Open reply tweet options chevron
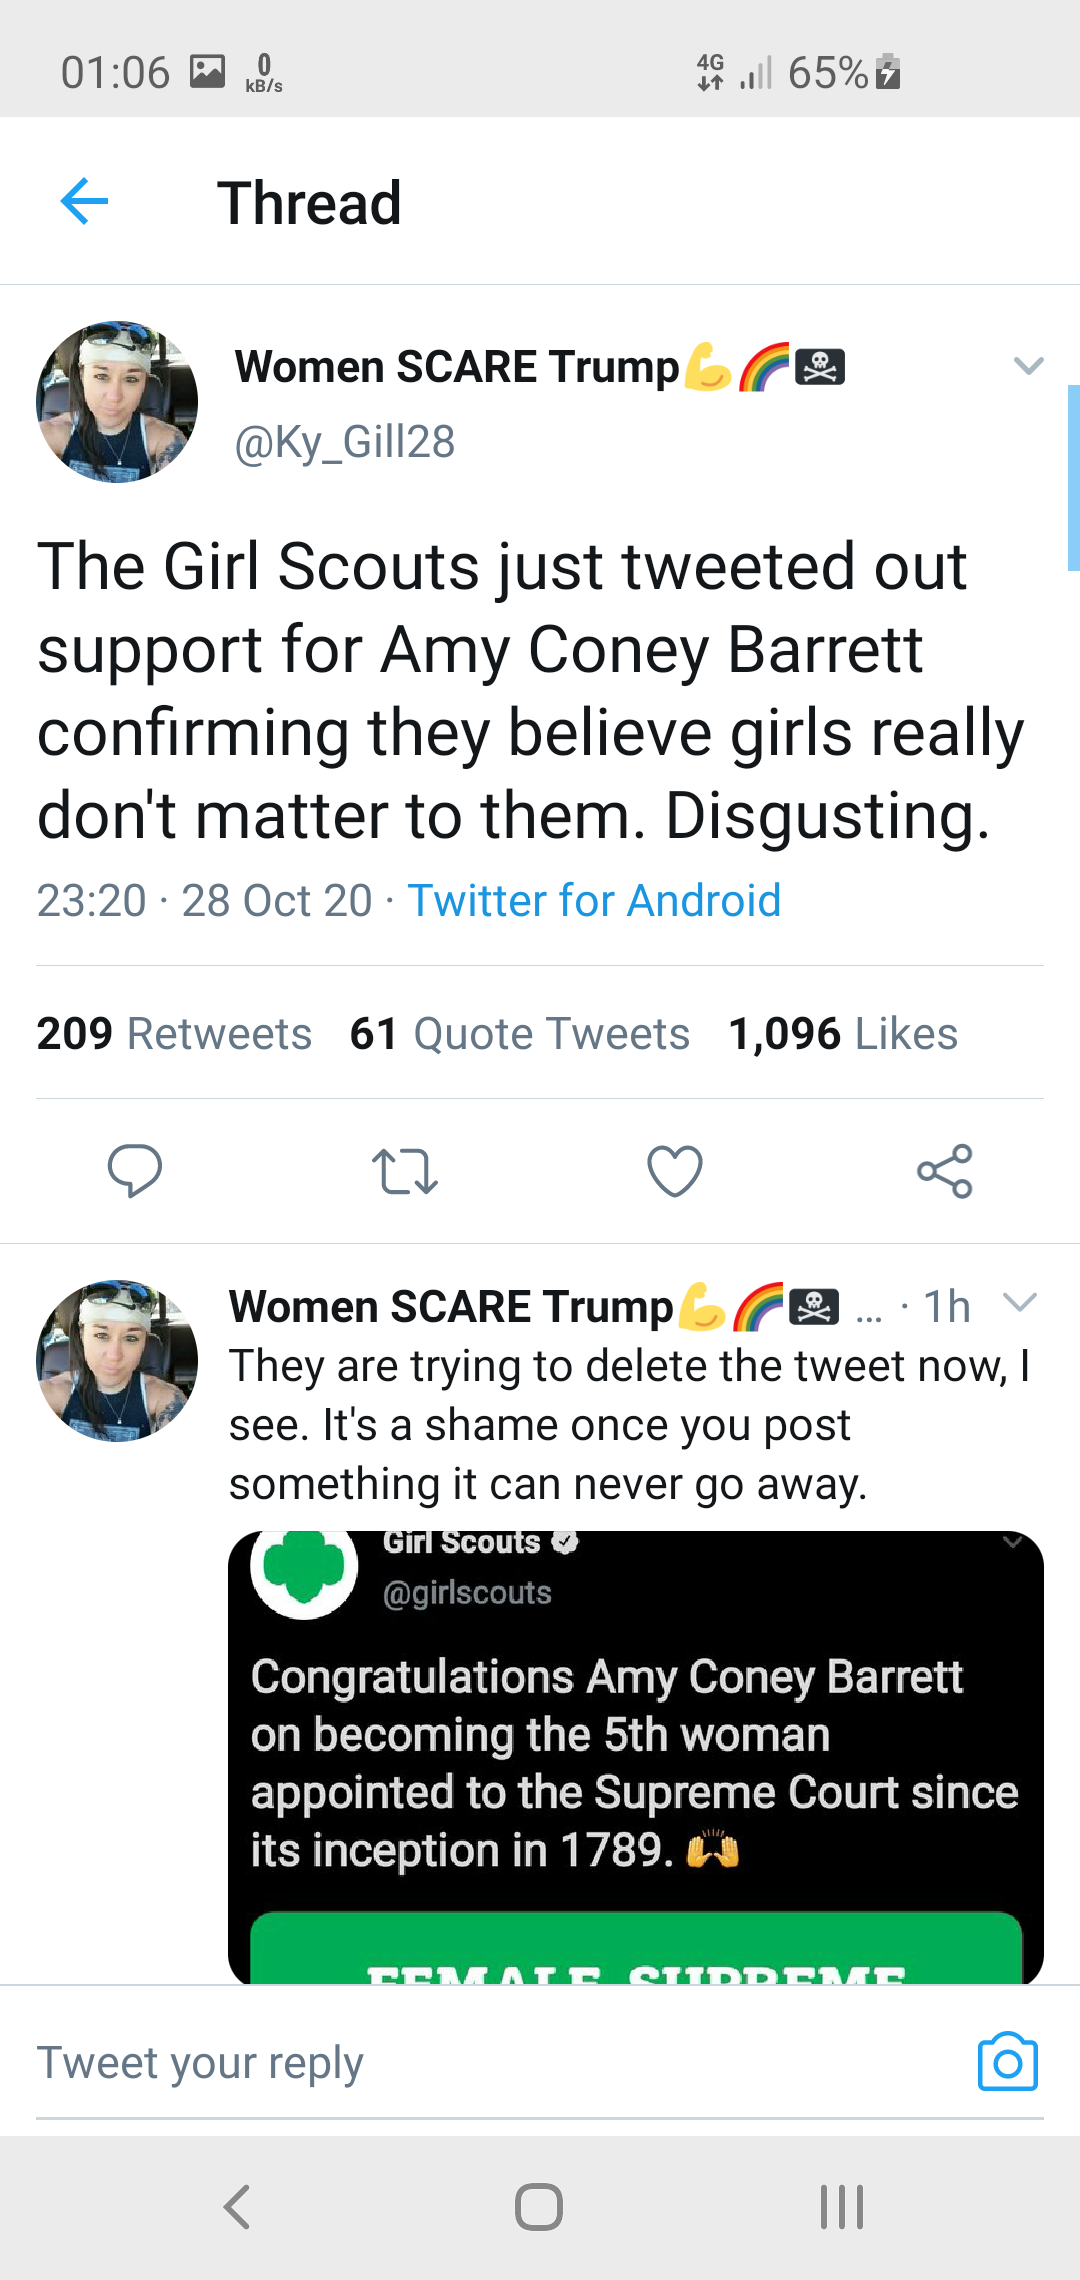 coord(1019,1302)
